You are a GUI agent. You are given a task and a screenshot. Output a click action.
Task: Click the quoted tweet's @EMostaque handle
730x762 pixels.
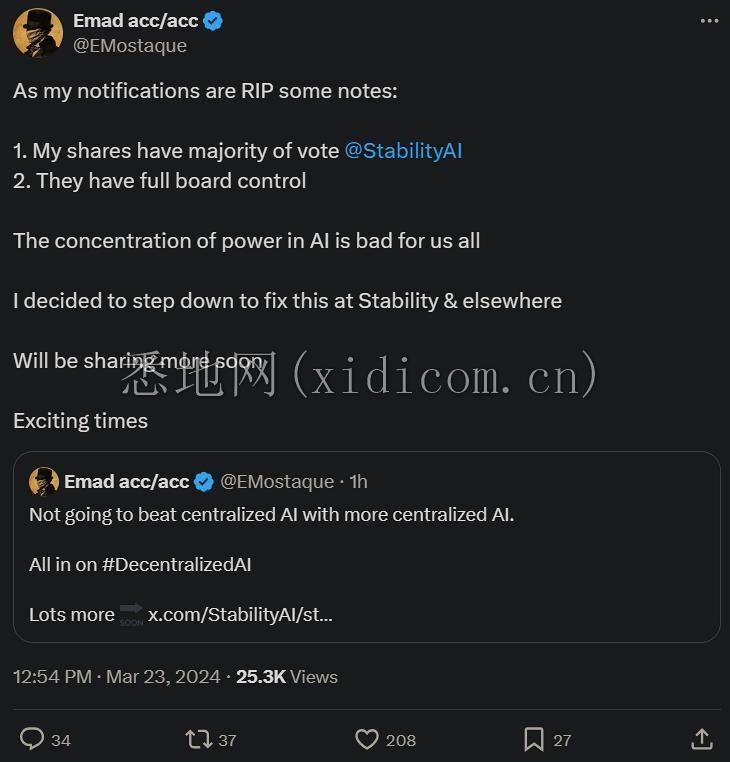click(277, 482)
